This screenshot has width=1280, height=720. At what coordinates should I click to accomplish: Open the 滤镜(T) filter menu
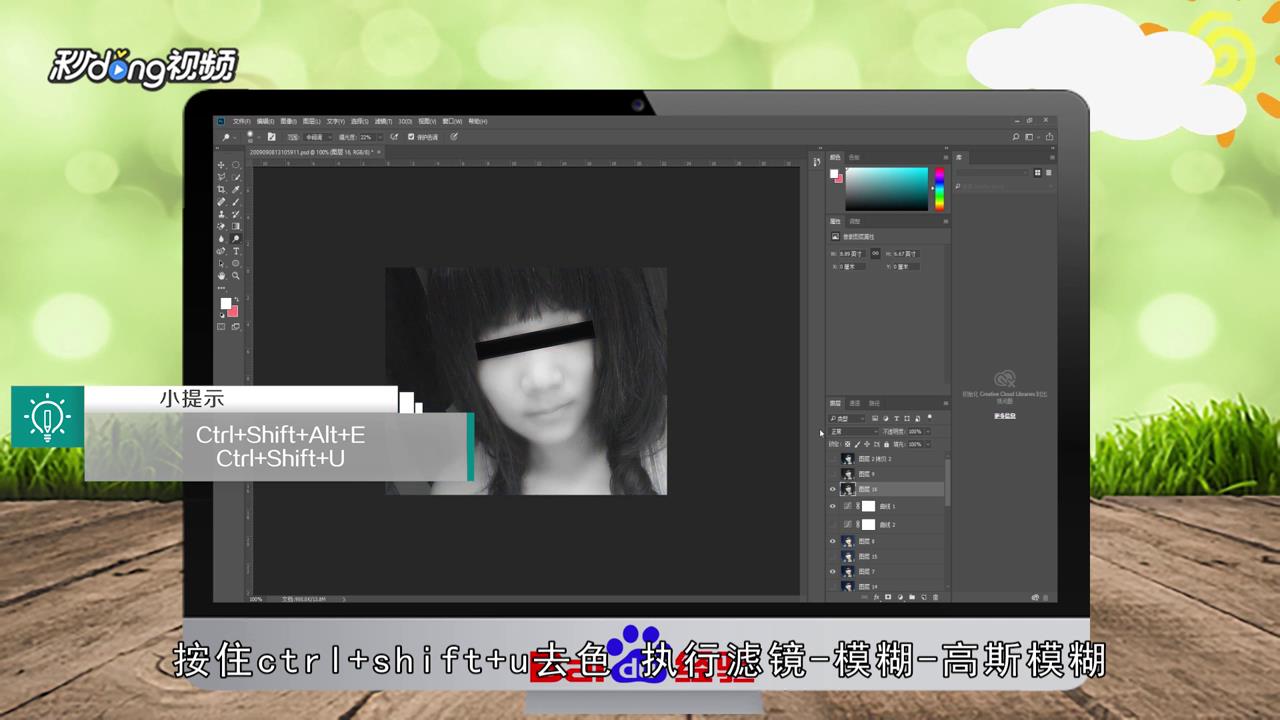[x=382, y=121]
